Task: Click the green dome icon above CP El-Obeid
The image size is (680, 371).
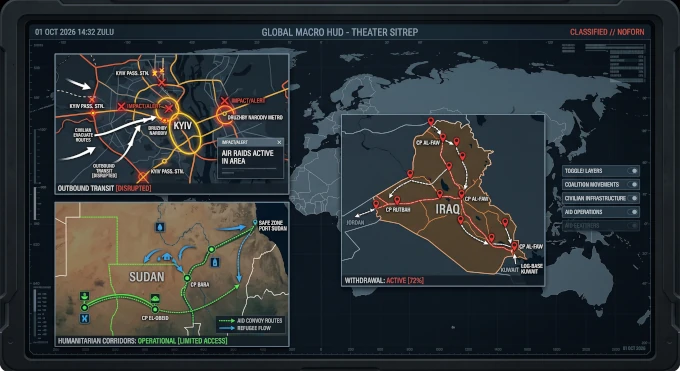Action: [155, 299]
